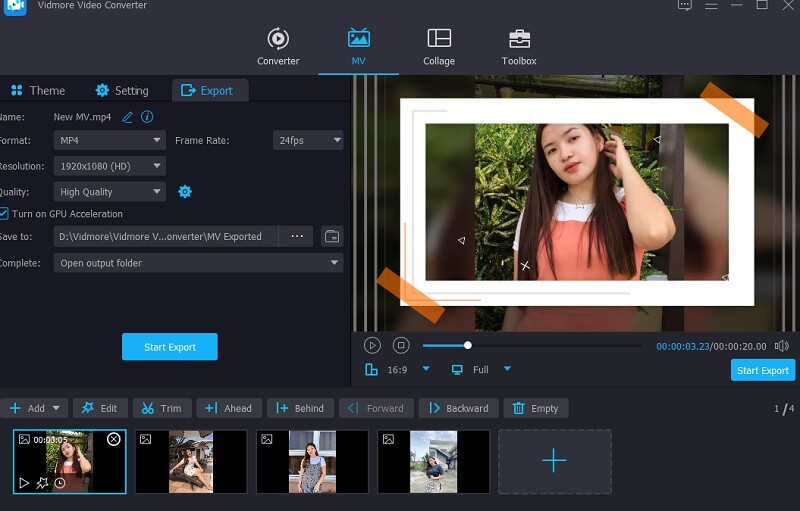Click the pencil icon to rename MV file

[x=127, y=117]
